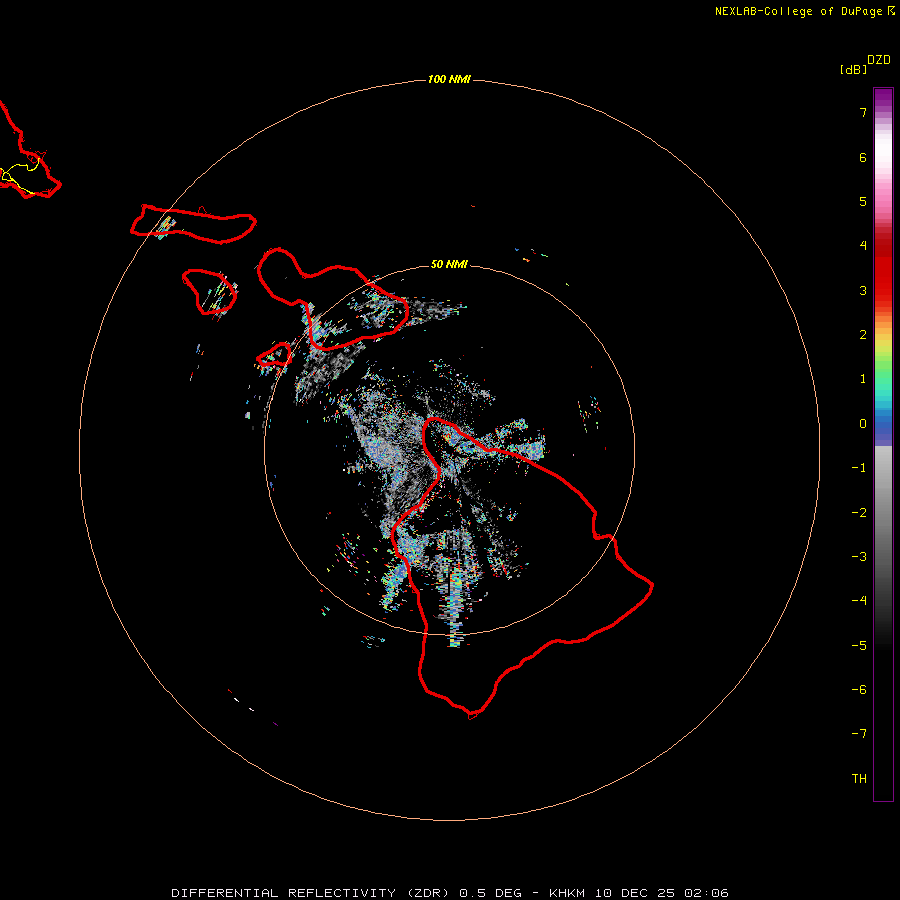Click the small Kahoolawe island outline

click(274, 355)
